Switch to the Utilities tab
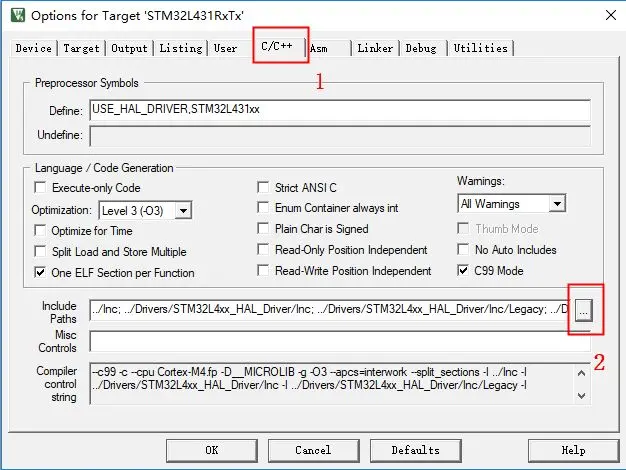 pyautogui.click(x=481, y=48)
